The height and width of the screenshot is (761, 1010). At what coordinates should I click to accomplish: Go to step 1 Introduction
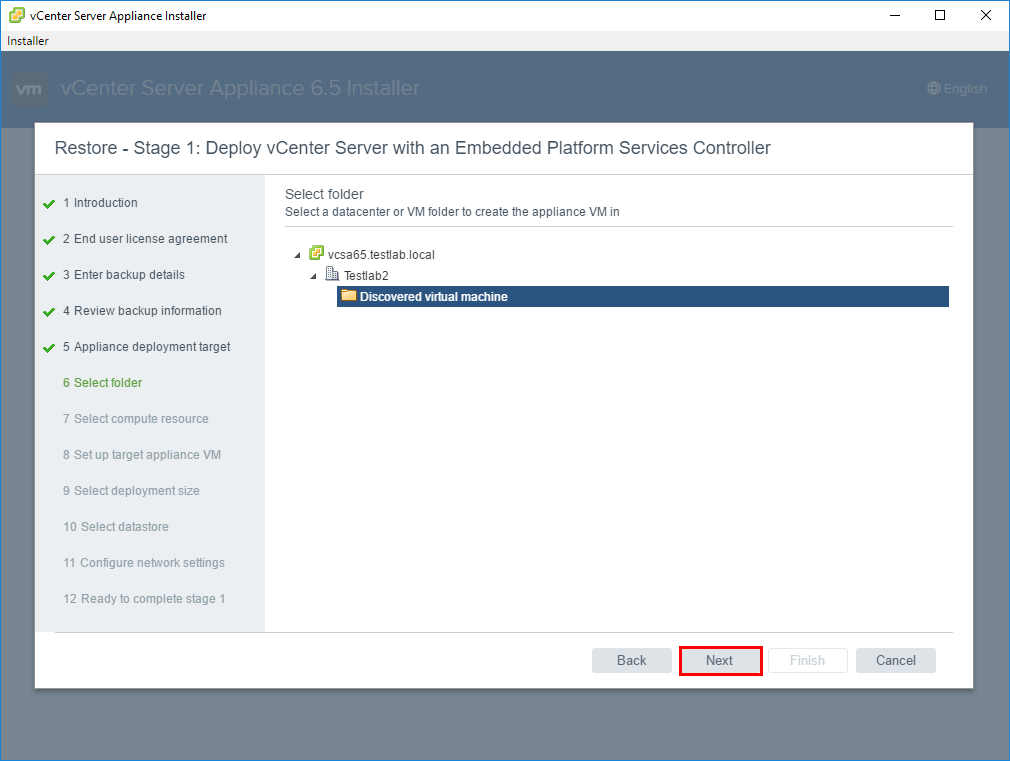click(x=100, y=202)
